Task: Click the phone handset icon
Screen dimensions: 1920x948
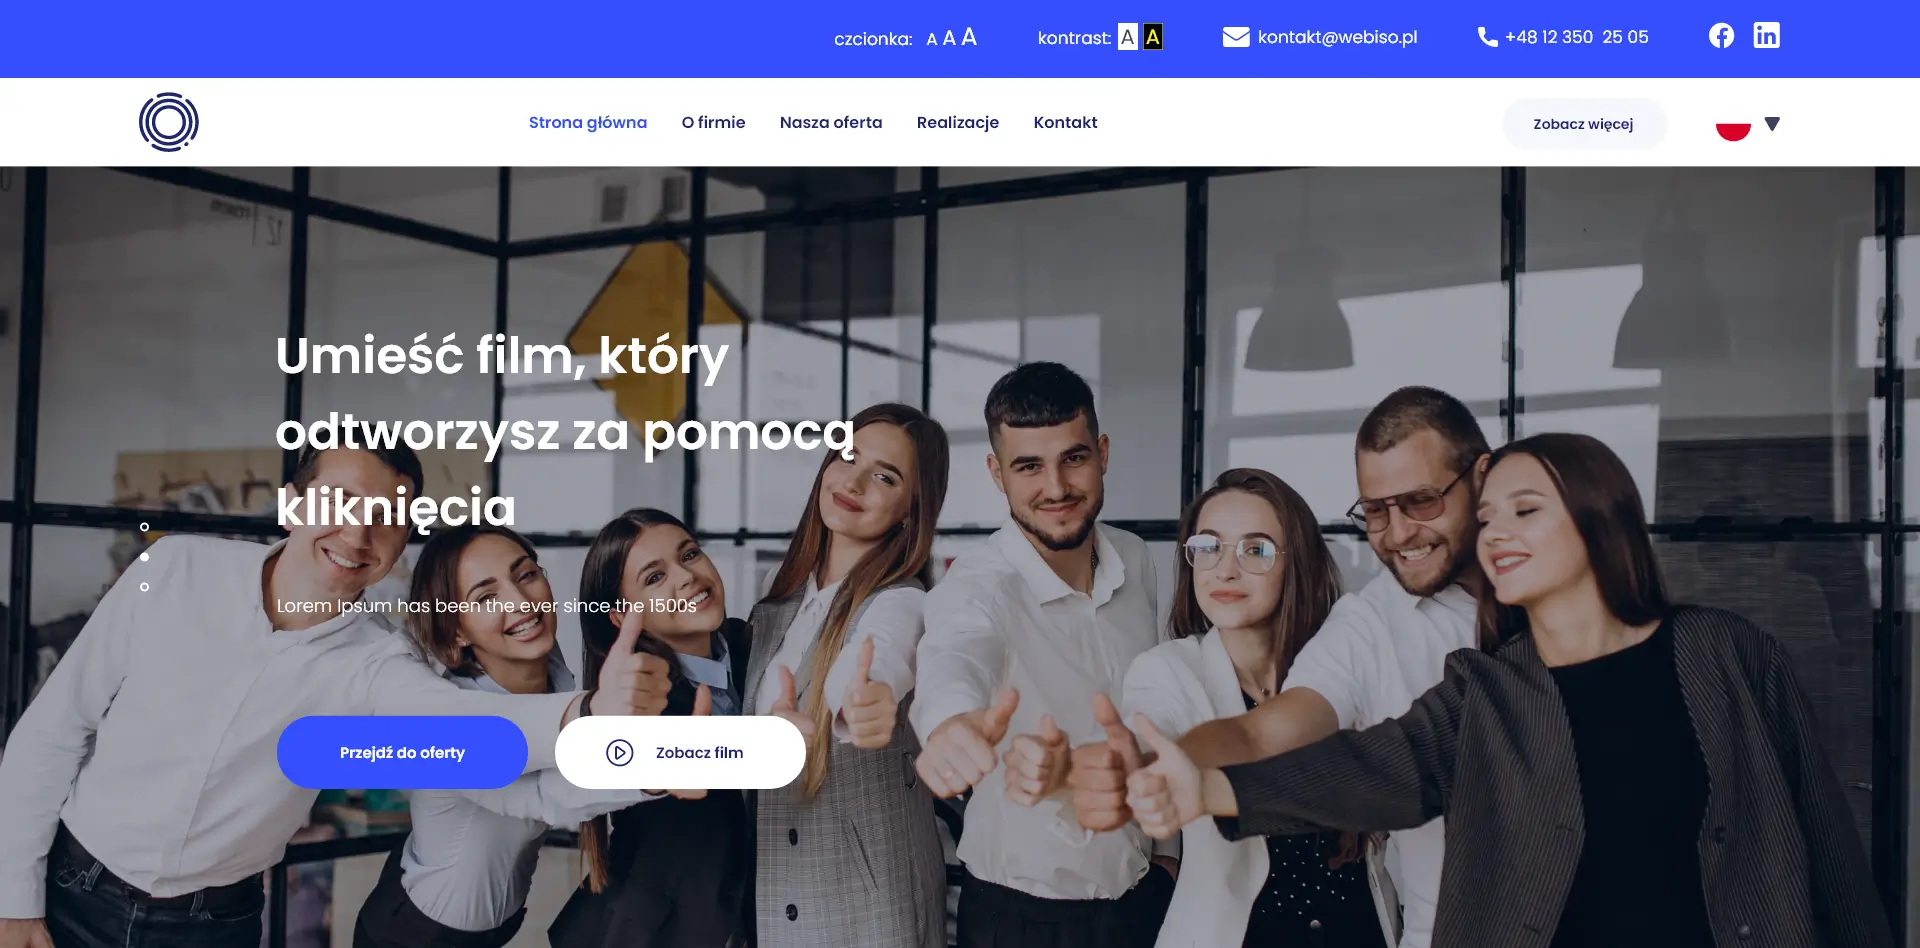Action: point(1488,37)
